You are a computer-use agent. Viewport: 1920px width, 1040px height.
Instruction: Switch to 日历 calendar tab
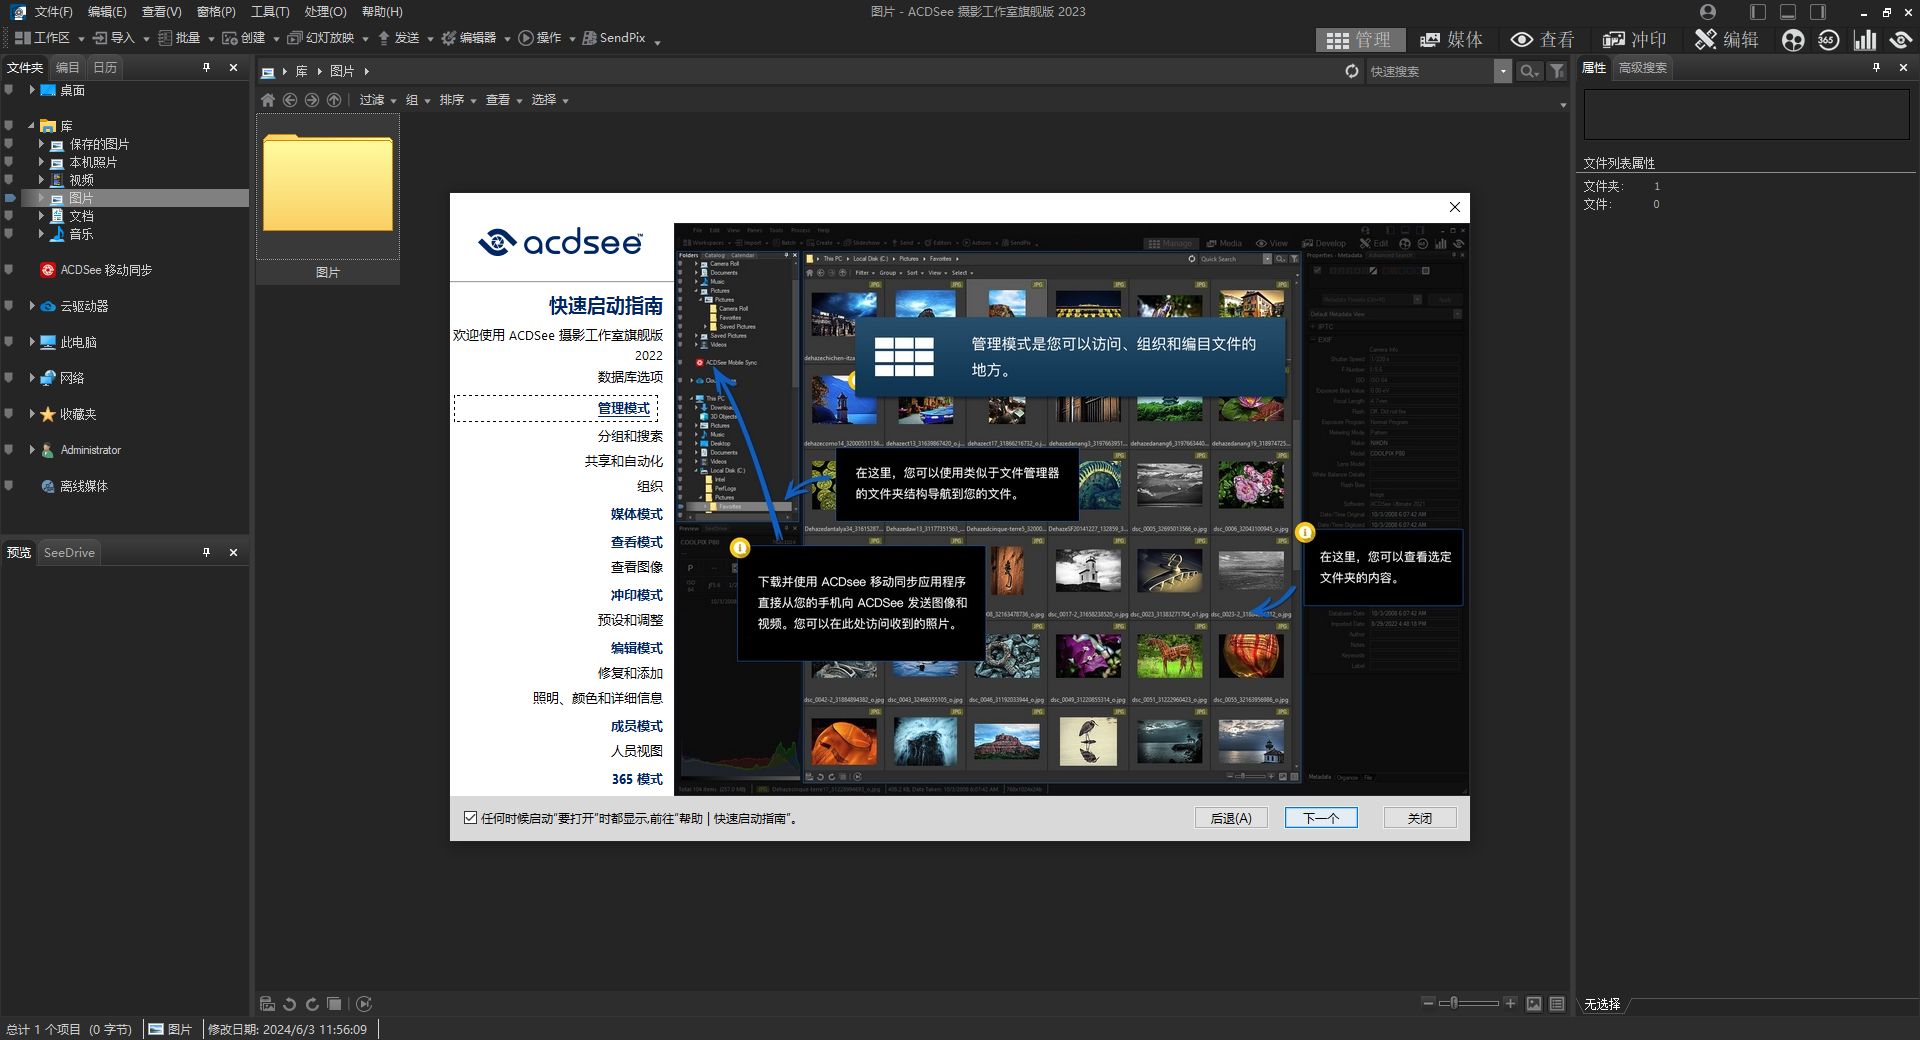click(105, 67)
